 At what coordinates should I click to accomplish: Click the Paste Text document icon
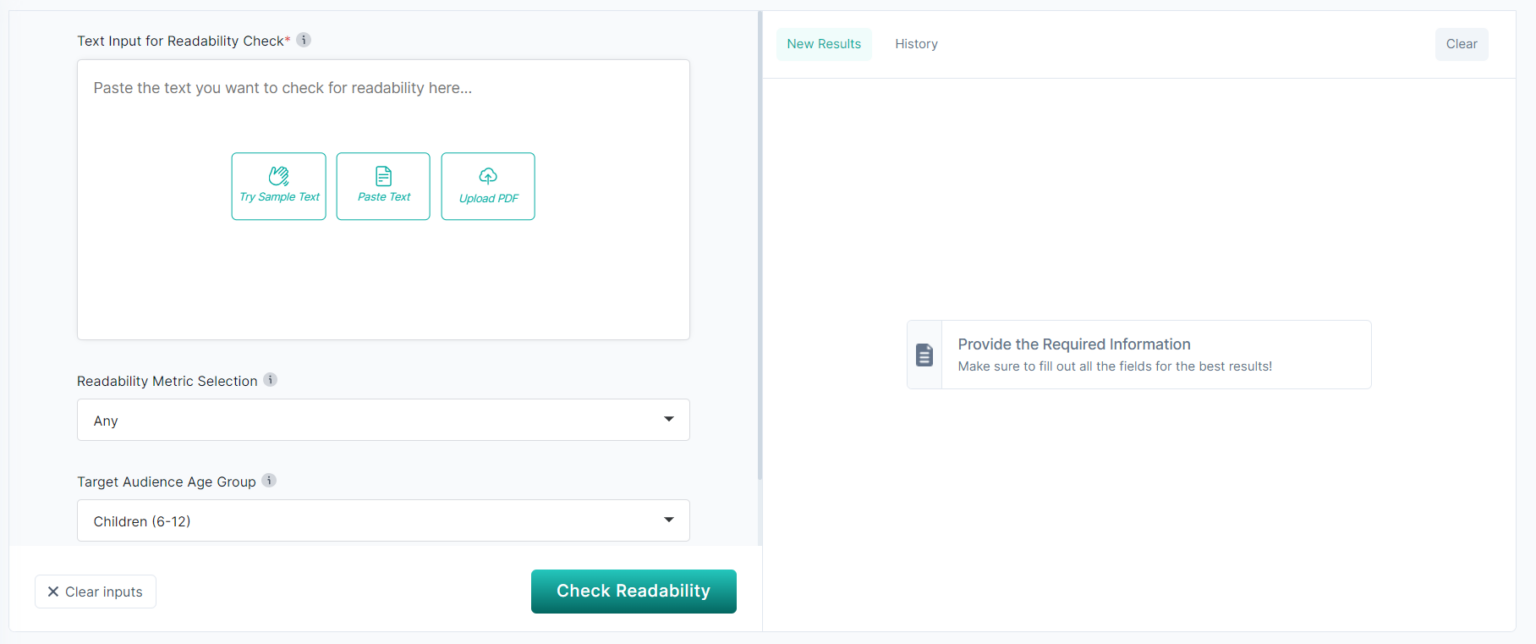383,176
